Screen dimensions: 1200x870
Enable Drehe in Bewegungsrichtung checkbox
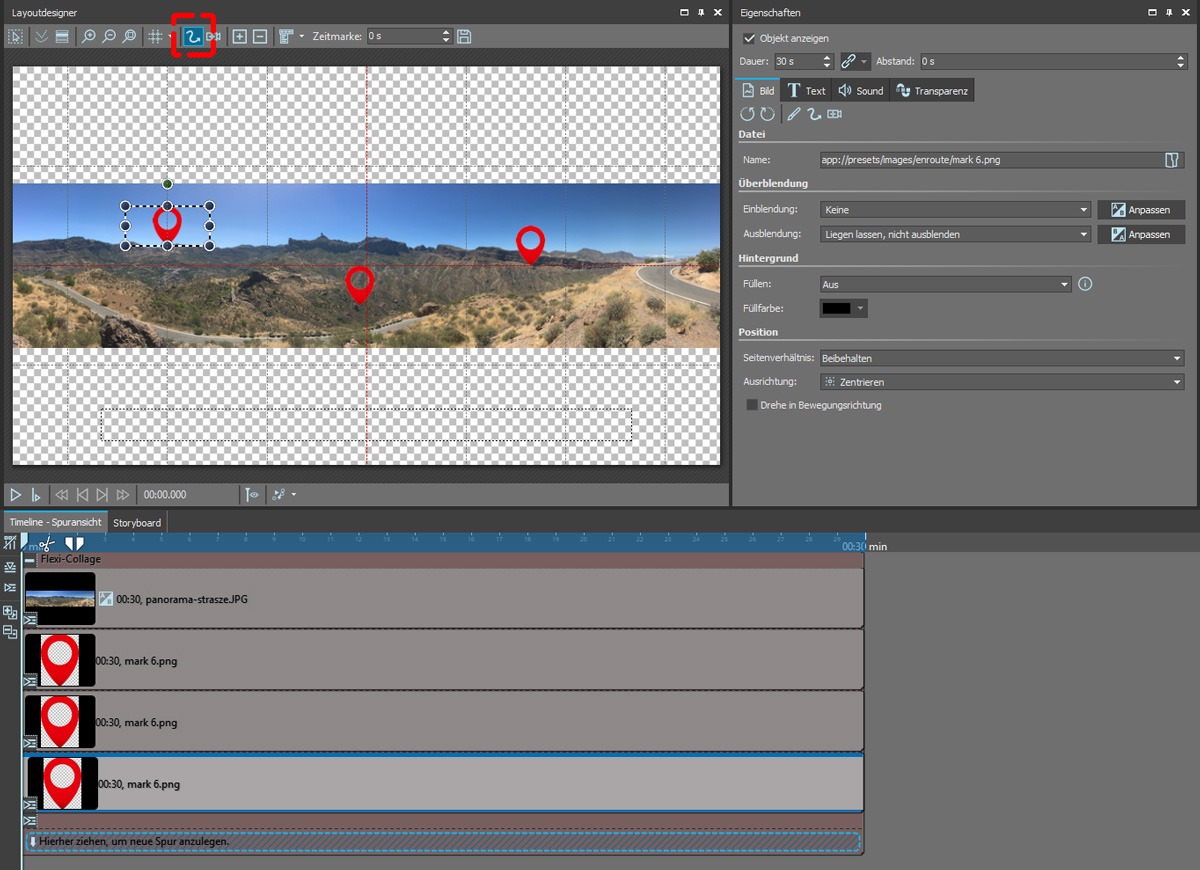pyautogui.click(x=752, y=405)
